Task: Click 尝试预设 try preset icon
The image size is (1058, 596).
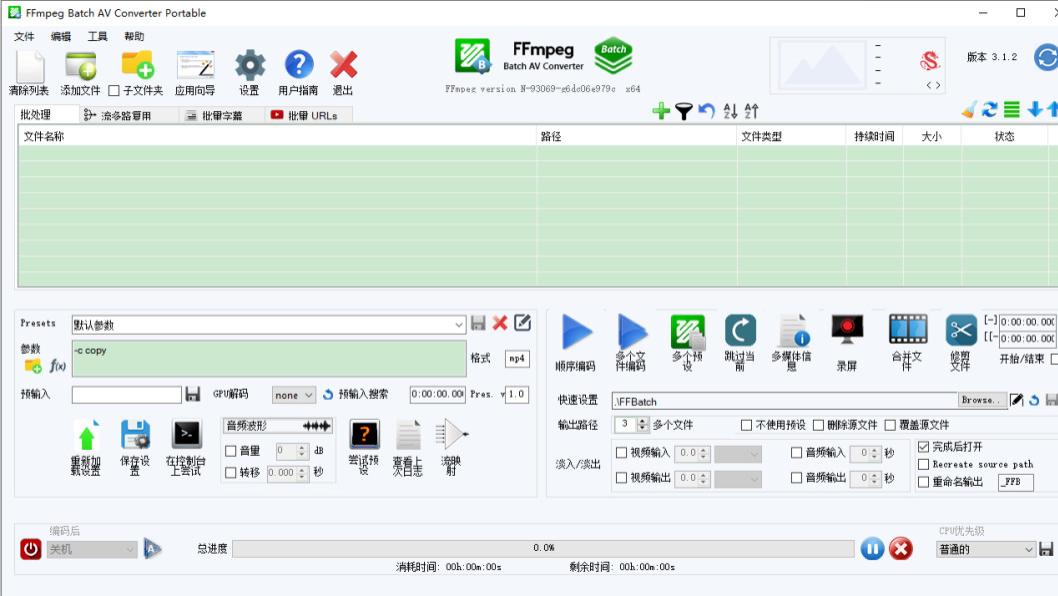Action: click(364, 435)
